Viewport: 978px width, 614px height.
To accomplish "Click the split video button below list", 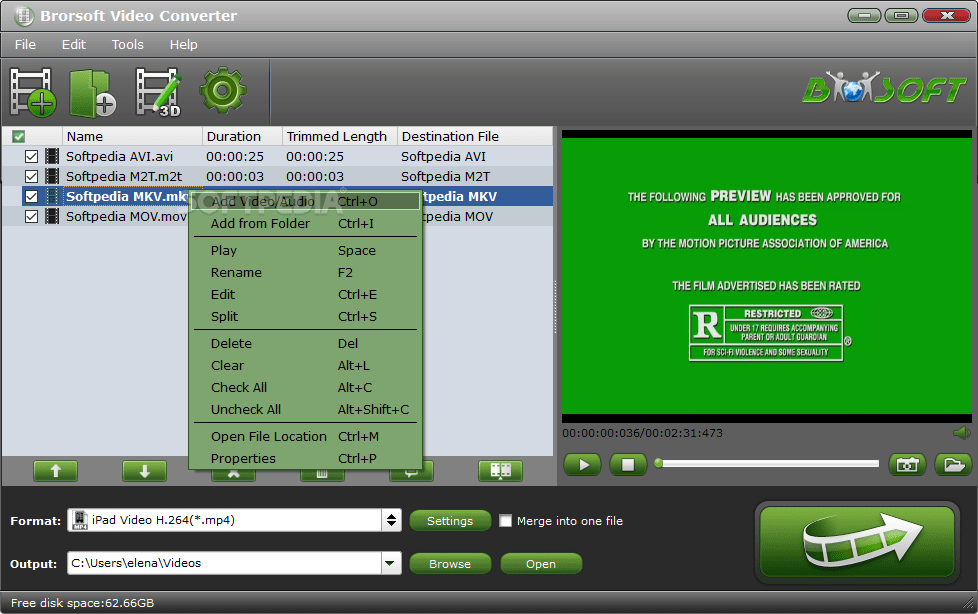I will click(x=500, y=471).
